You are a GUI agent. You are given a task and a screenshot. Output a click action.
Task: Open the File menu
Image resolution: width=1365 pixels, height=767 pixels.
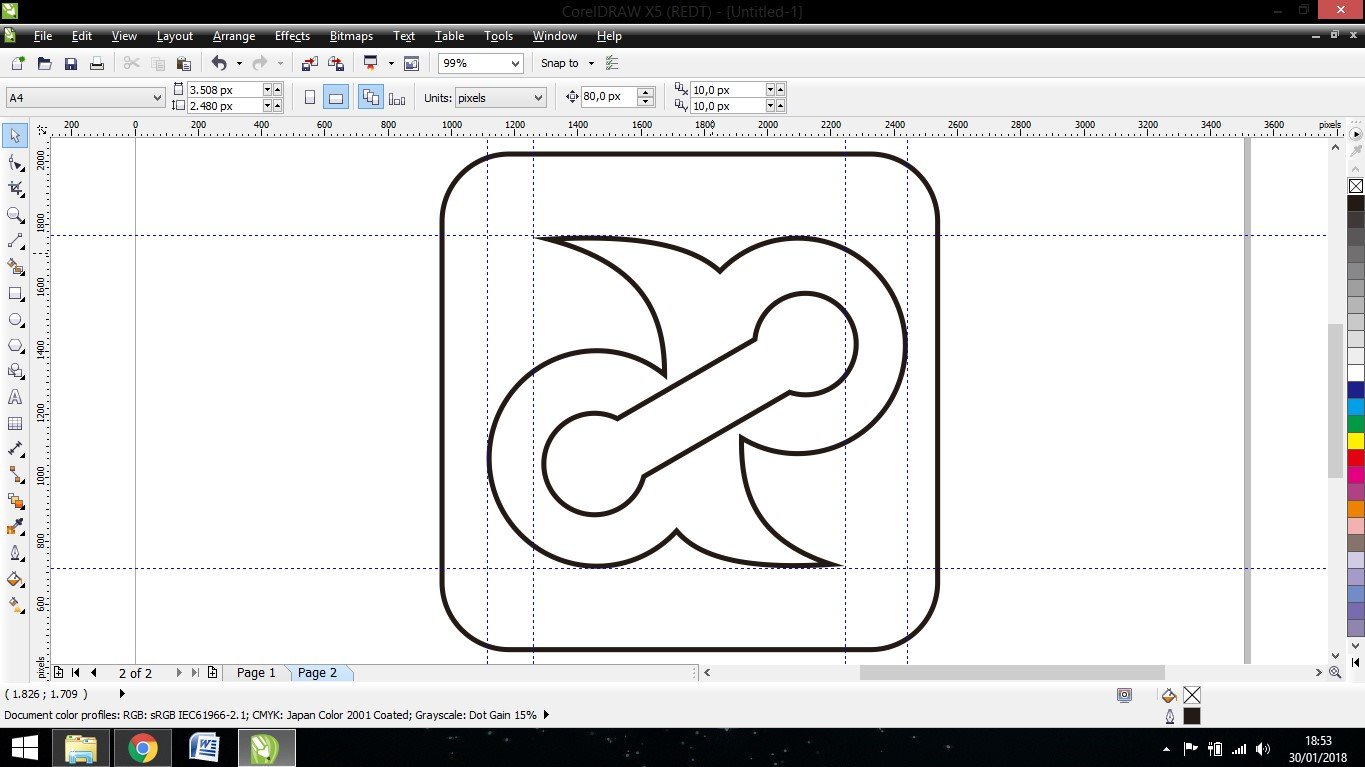(x=43, y=36)
